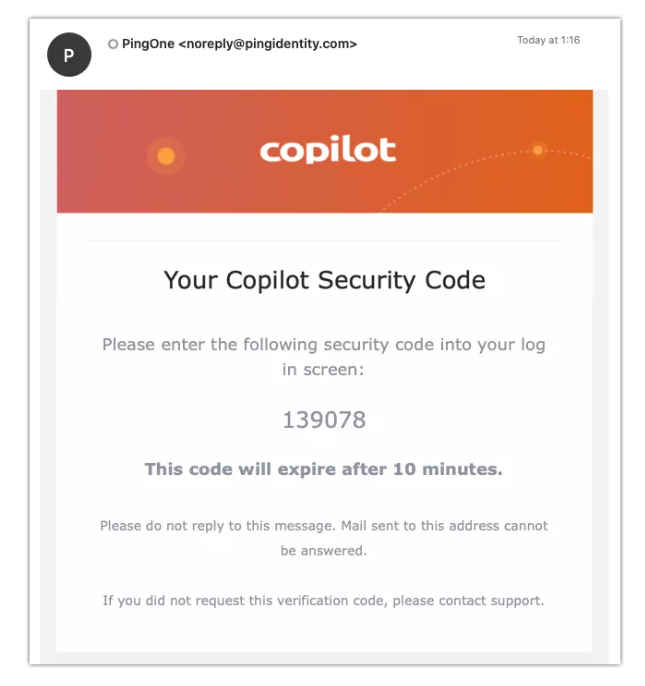This screenshot has height=686, width=645.
Task: Select the PingOne sender name
Action: (x=148, y=44)
